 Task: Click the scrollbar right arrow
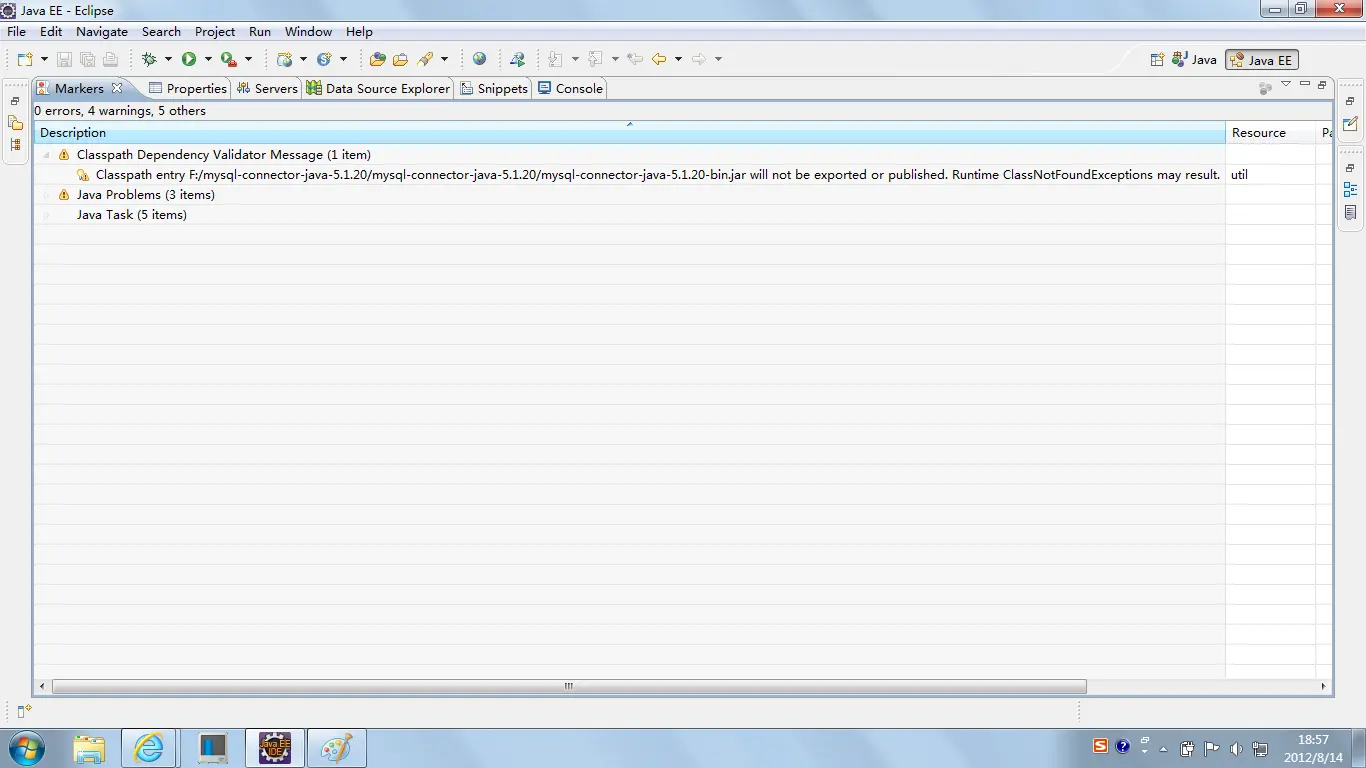point(1324,687)
